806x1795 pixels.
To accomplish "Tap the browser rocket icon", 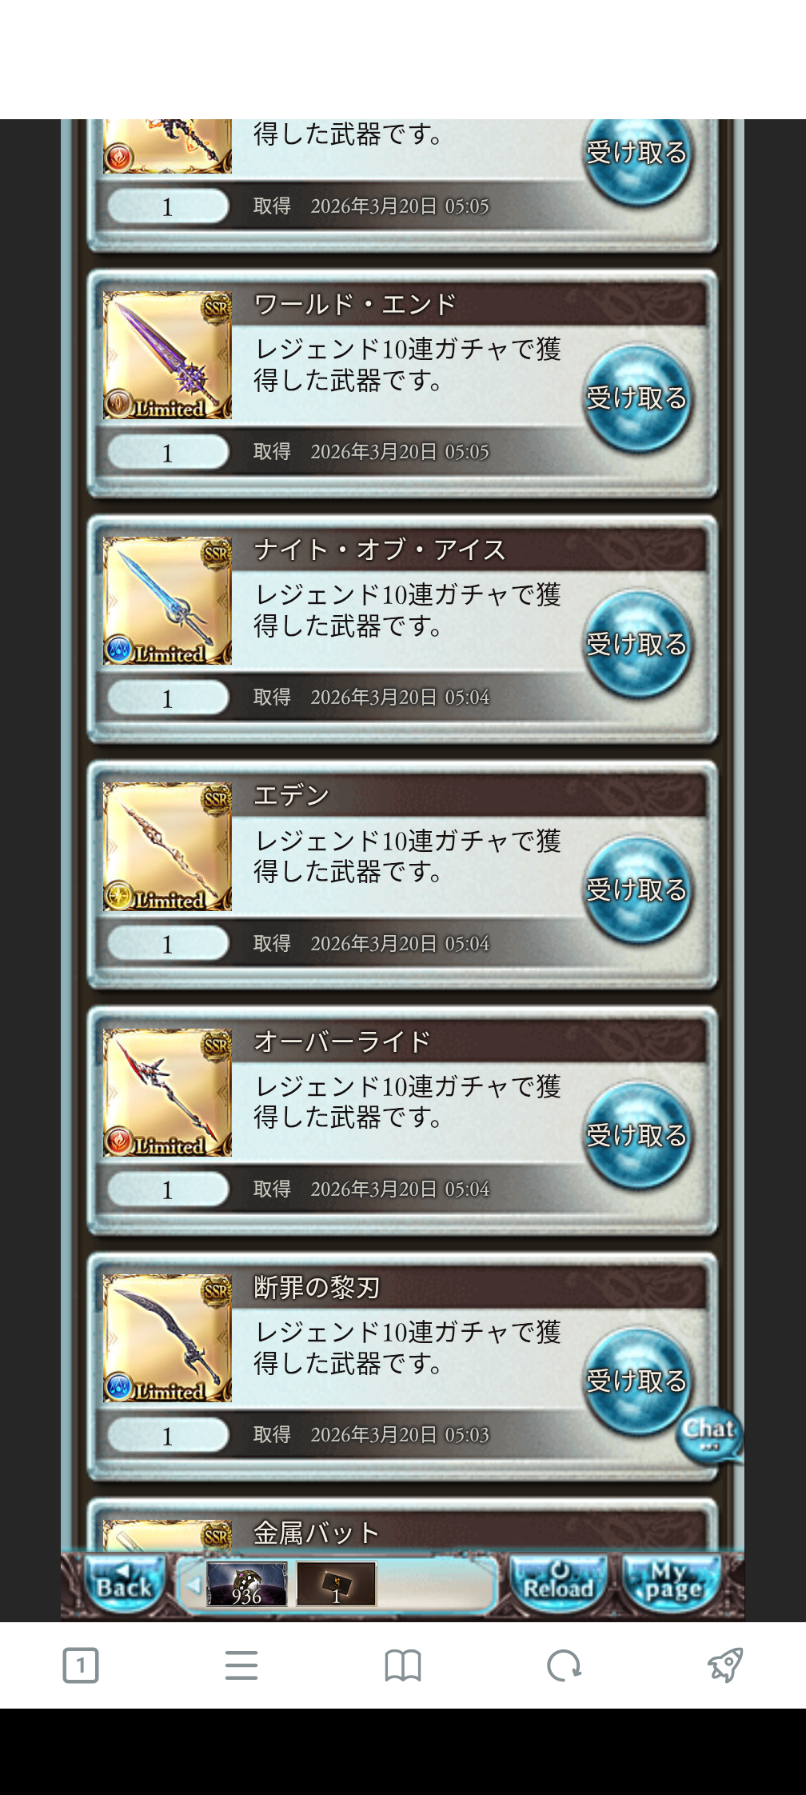I will point(725,1665).
